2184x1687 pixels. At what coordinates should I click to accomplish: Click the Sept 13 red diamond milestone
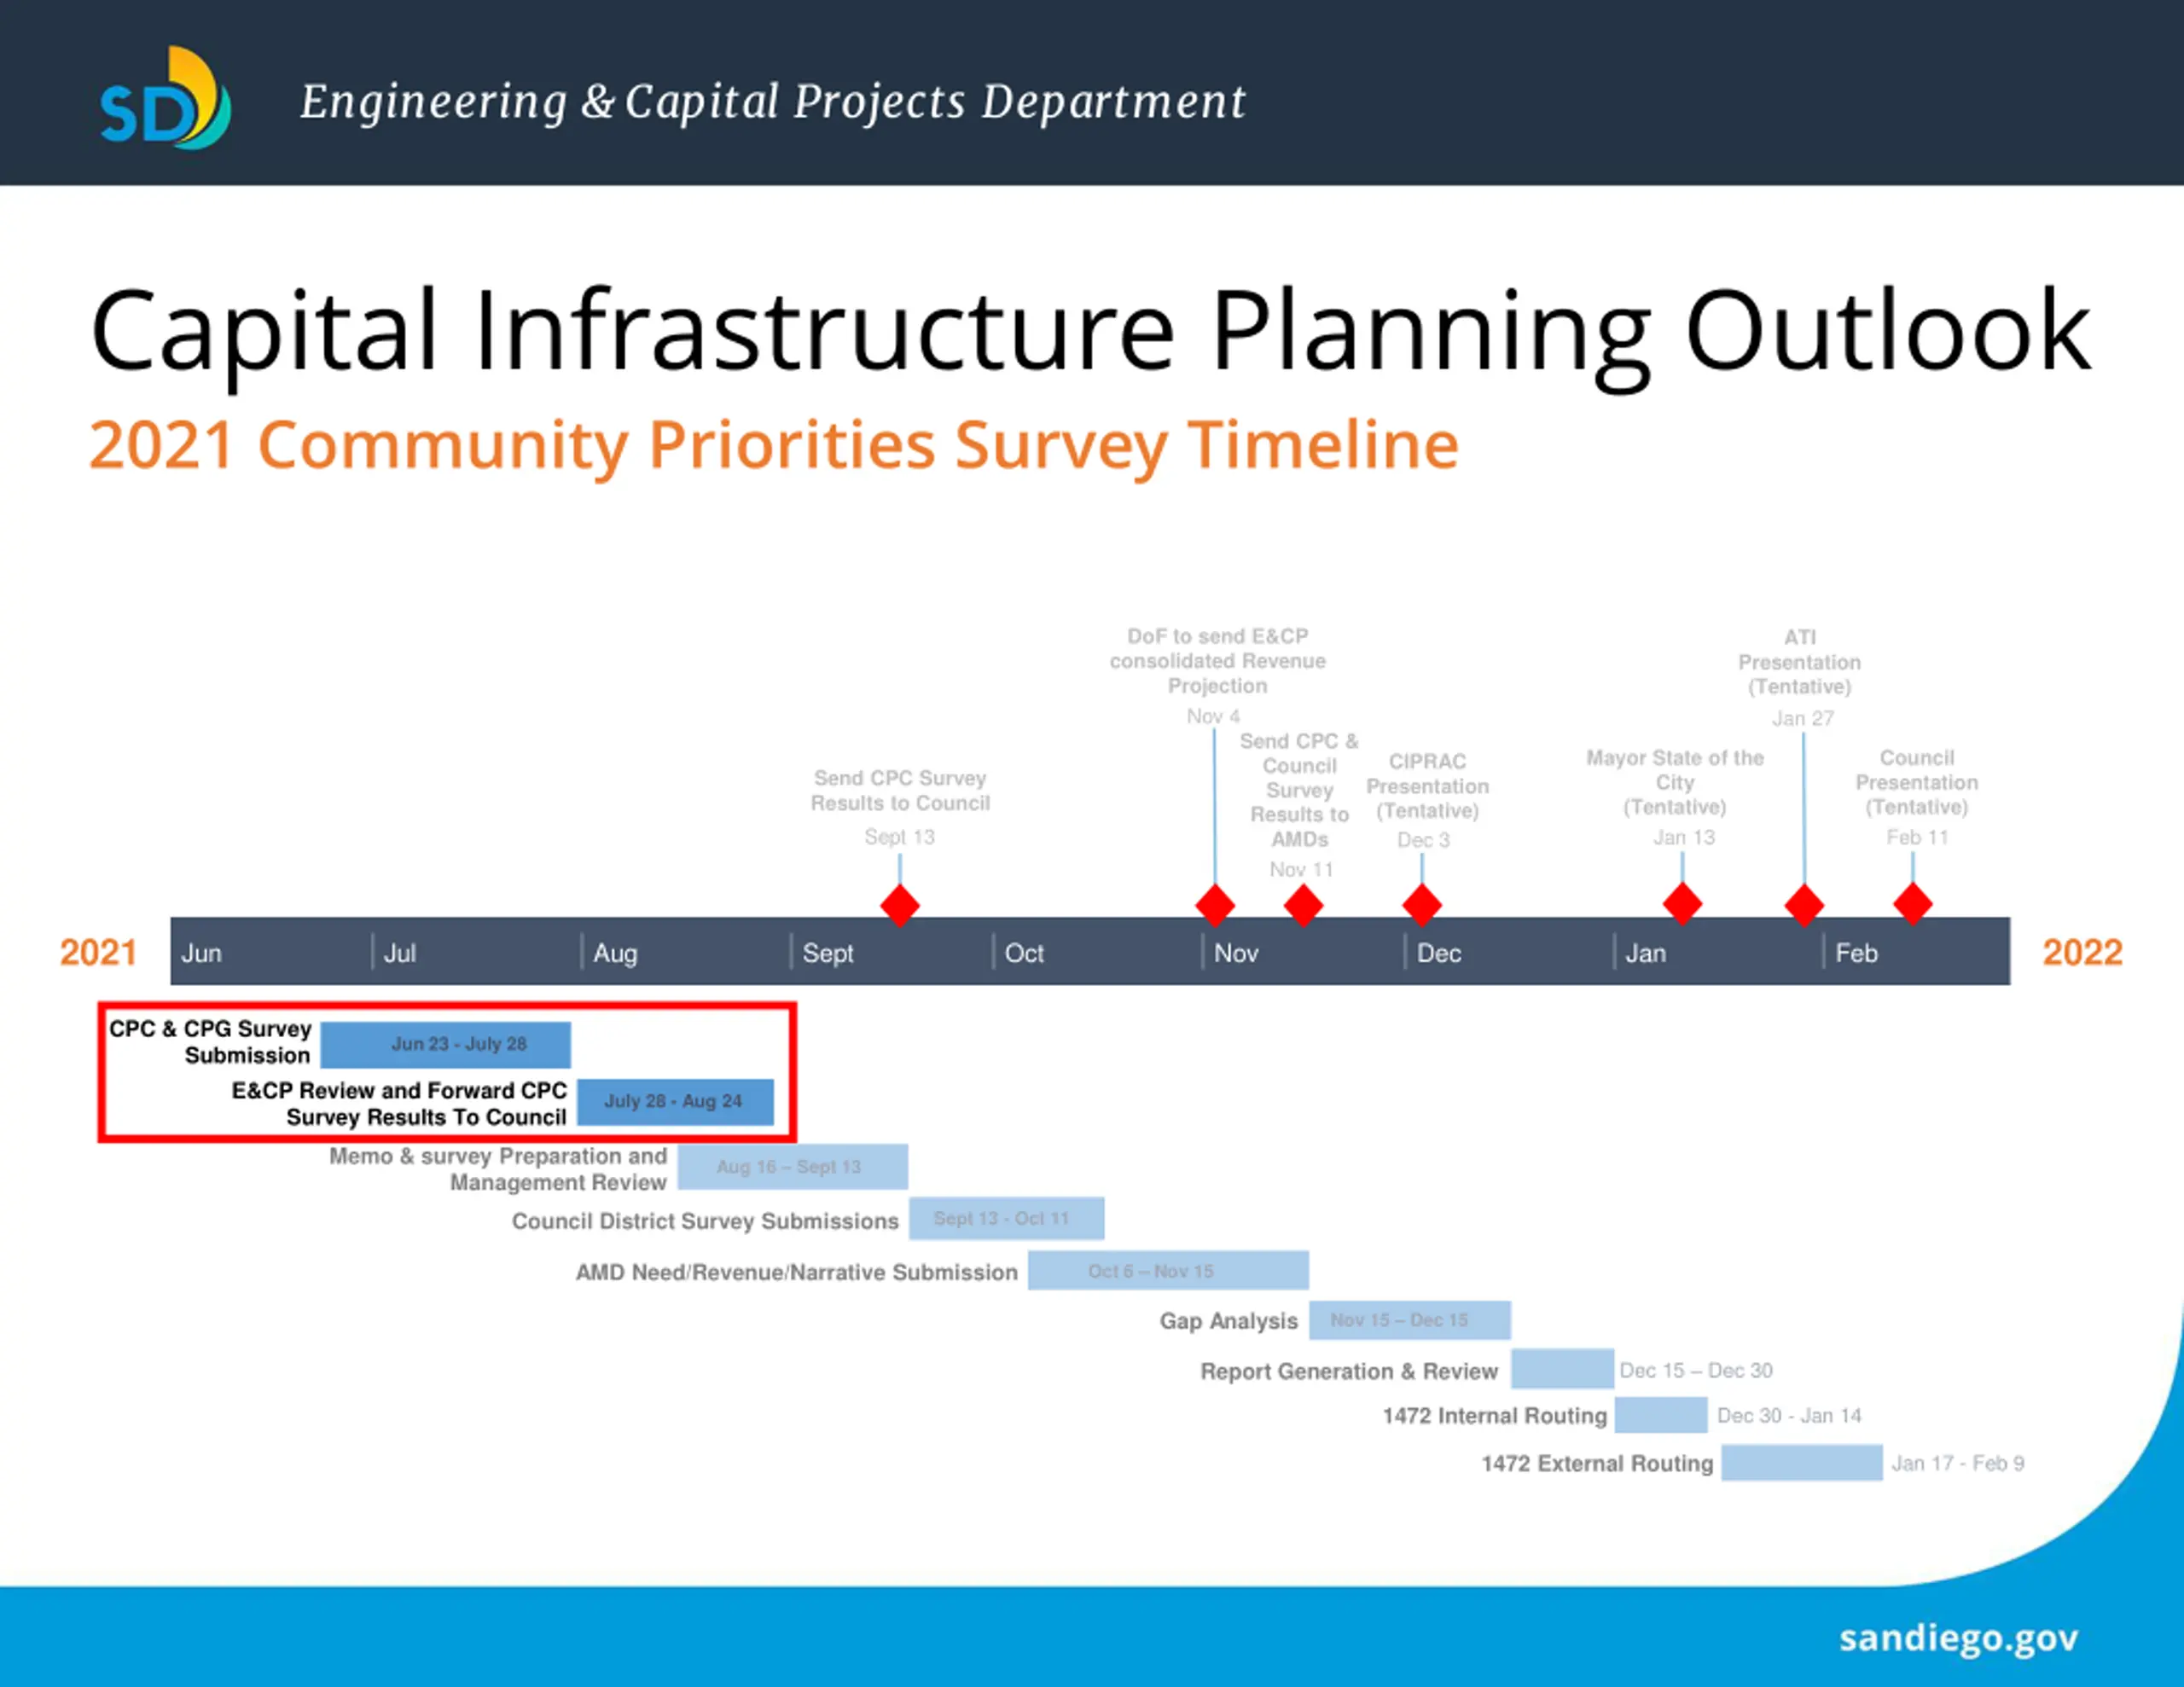900,905
